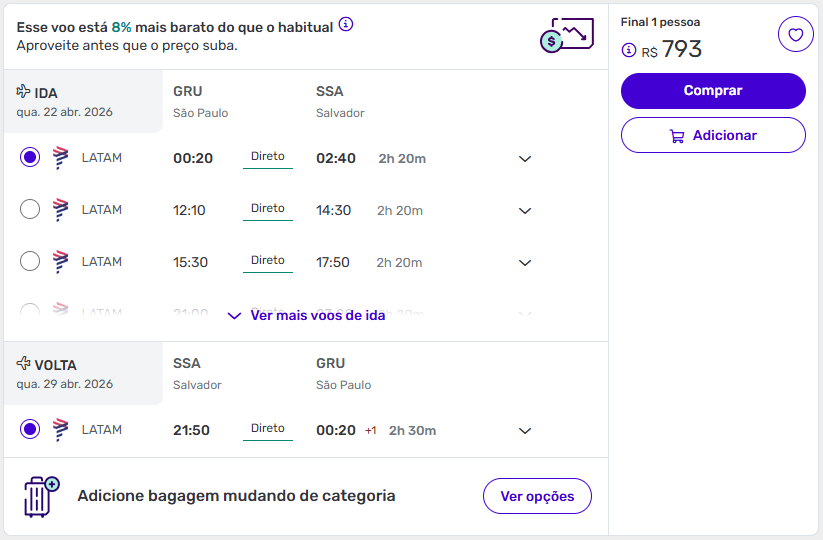This screenshot has height=540, width=823.
Task: Expand the 21:50 return flight details
Action: 525,431
